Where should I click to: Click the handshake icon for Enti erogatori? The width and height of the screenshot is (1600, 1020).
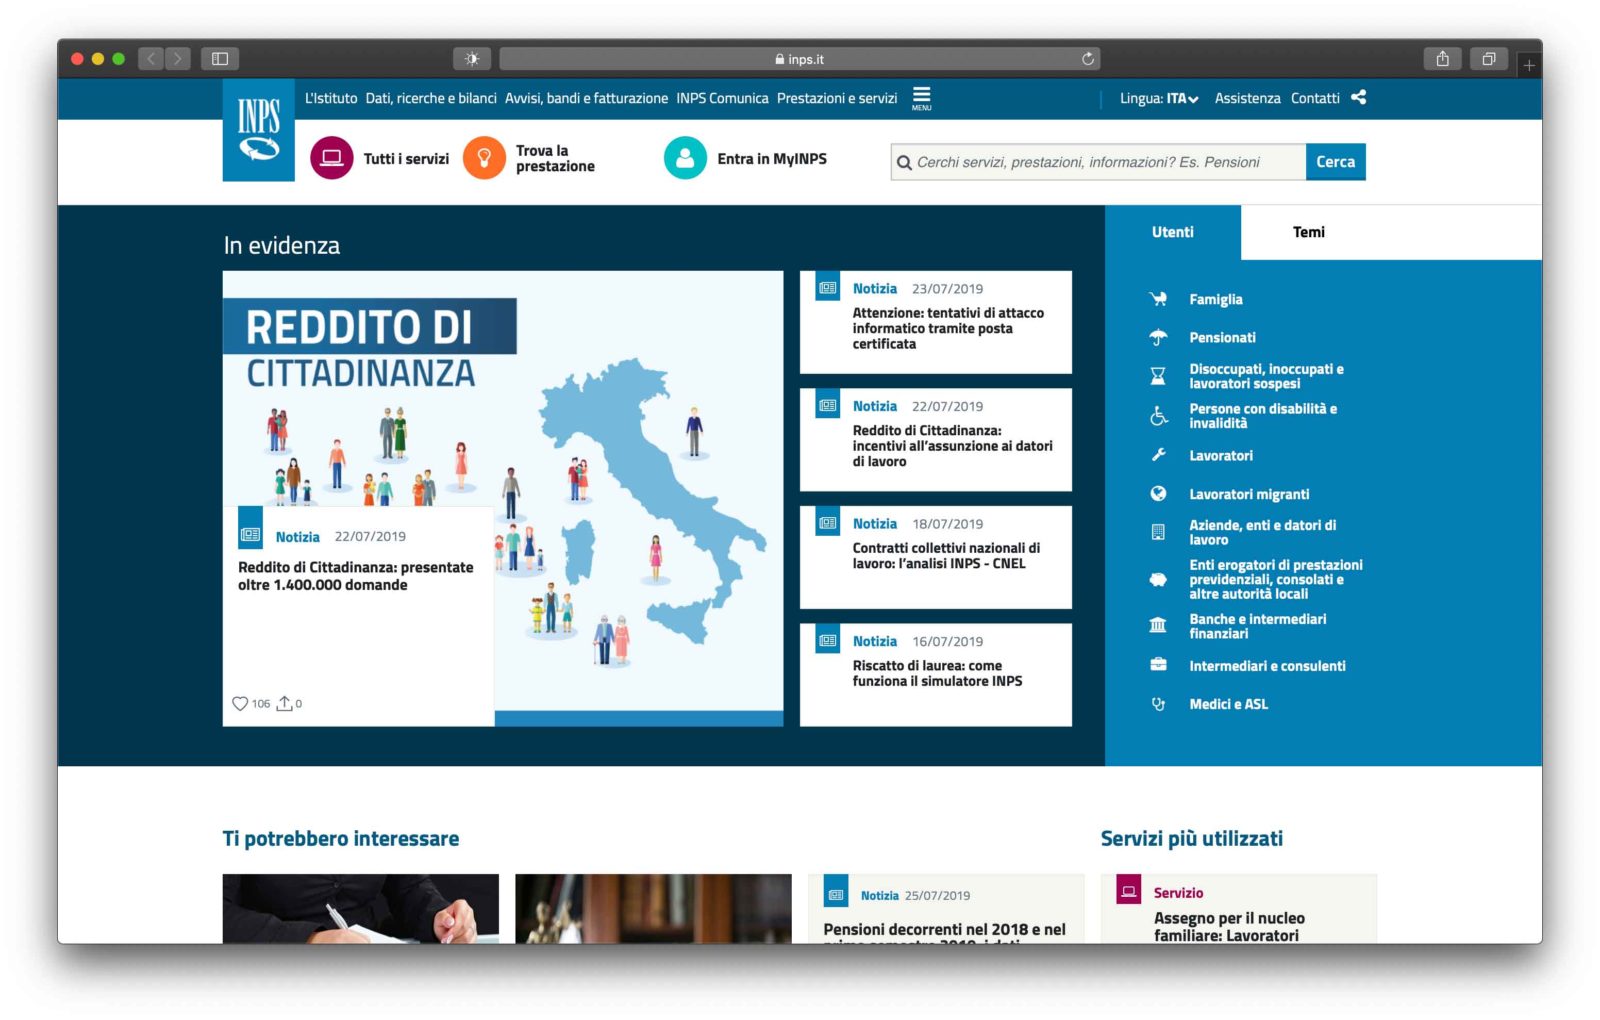pos(1158,579)
